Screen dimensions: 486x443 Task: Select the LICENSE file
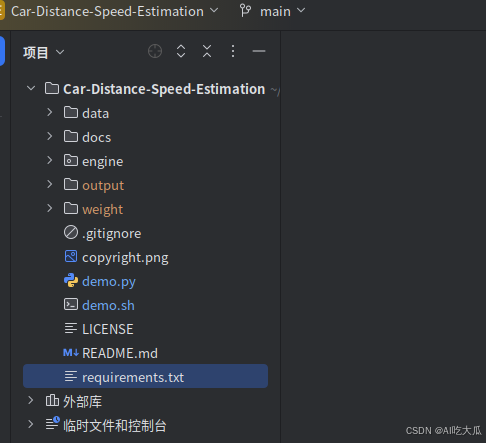click(x=108, y=329)
